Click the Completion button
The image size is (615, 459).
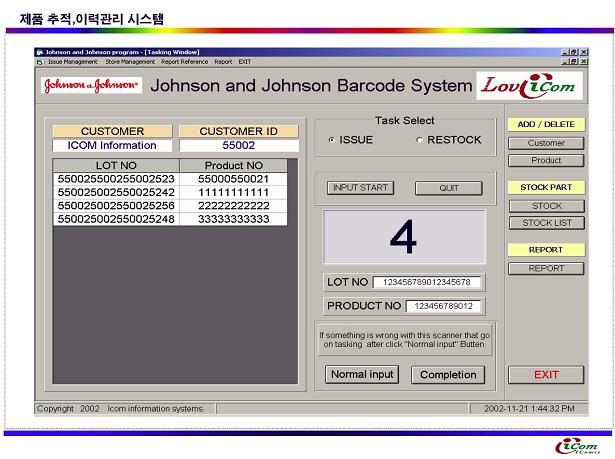[x=449, y=375]
